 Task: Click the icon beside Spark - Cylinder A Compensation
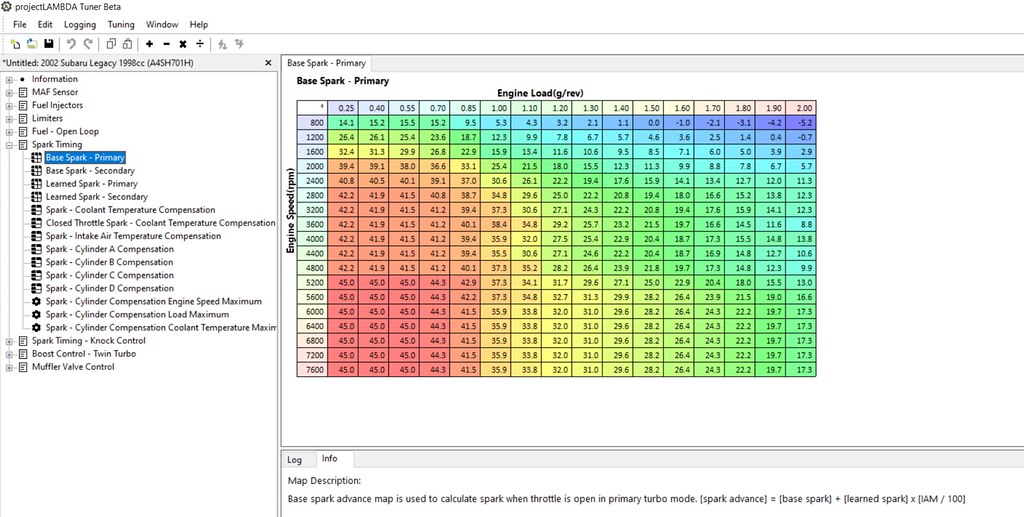coord(37,249)
